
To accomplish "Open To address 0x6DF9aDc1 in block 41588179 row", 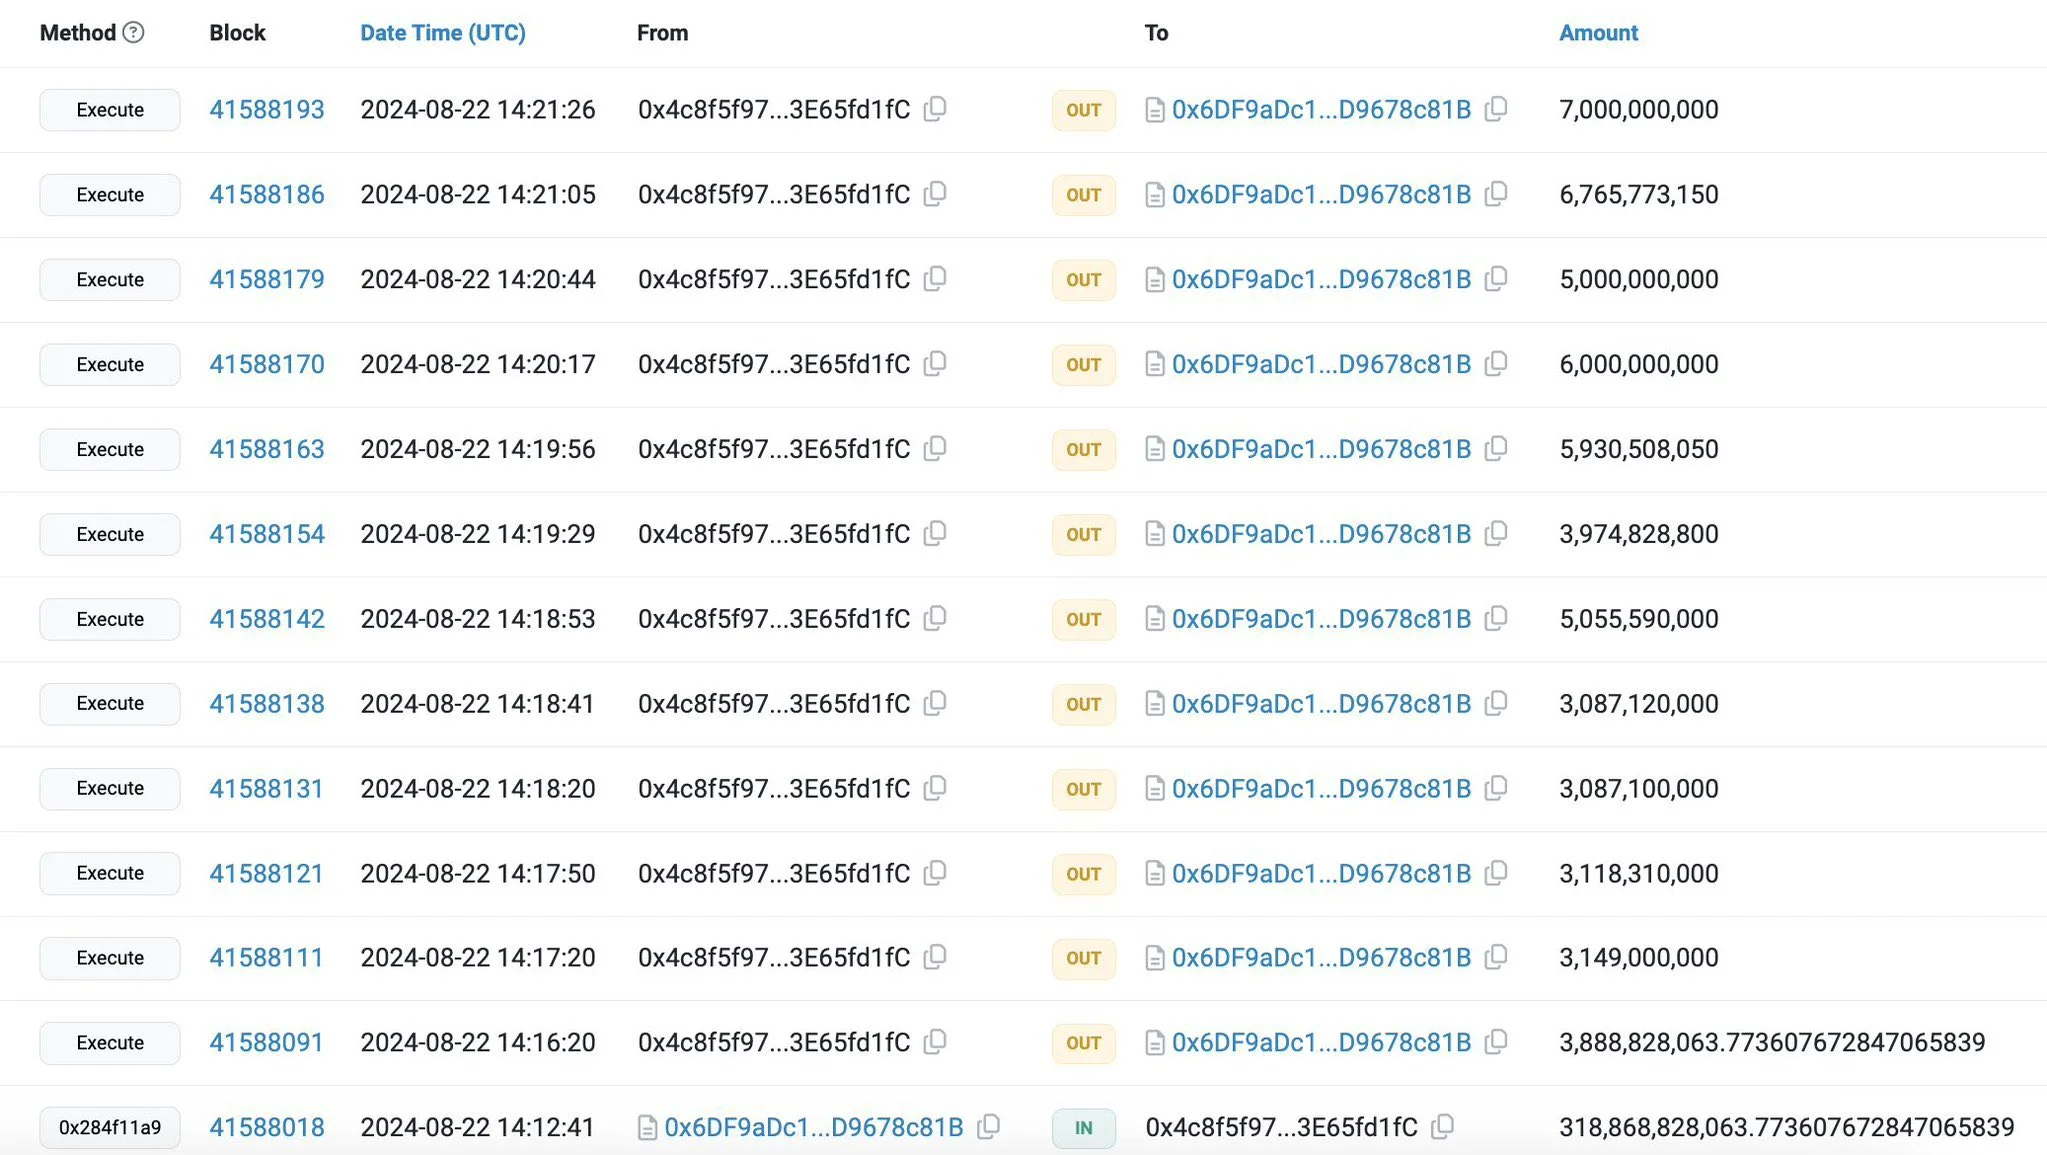I will point(1320,279).
